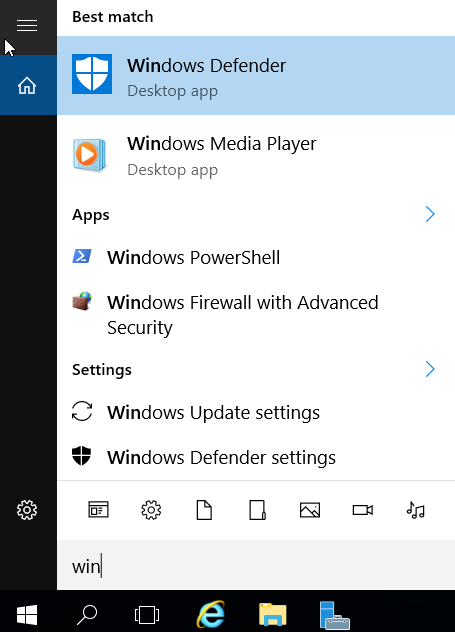Filter results by Music
Image resolution: width=455 pixels, height=632 pixels.
click(x=416, y=510)
